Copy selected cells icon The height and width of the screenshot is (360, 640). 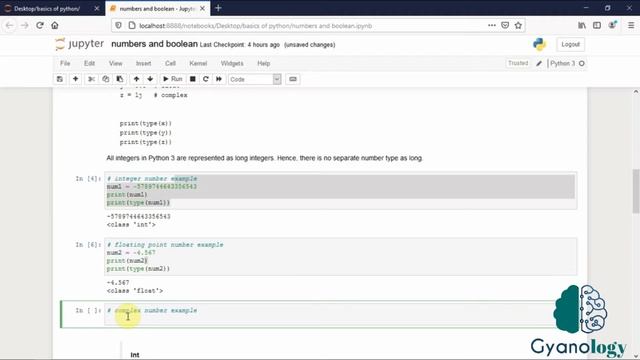(x=106, y=79)
